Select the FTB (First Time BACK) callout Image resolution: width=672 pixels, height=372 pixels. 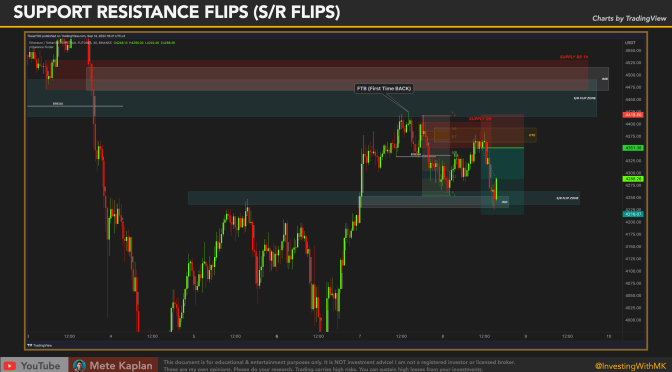[384, 89]
